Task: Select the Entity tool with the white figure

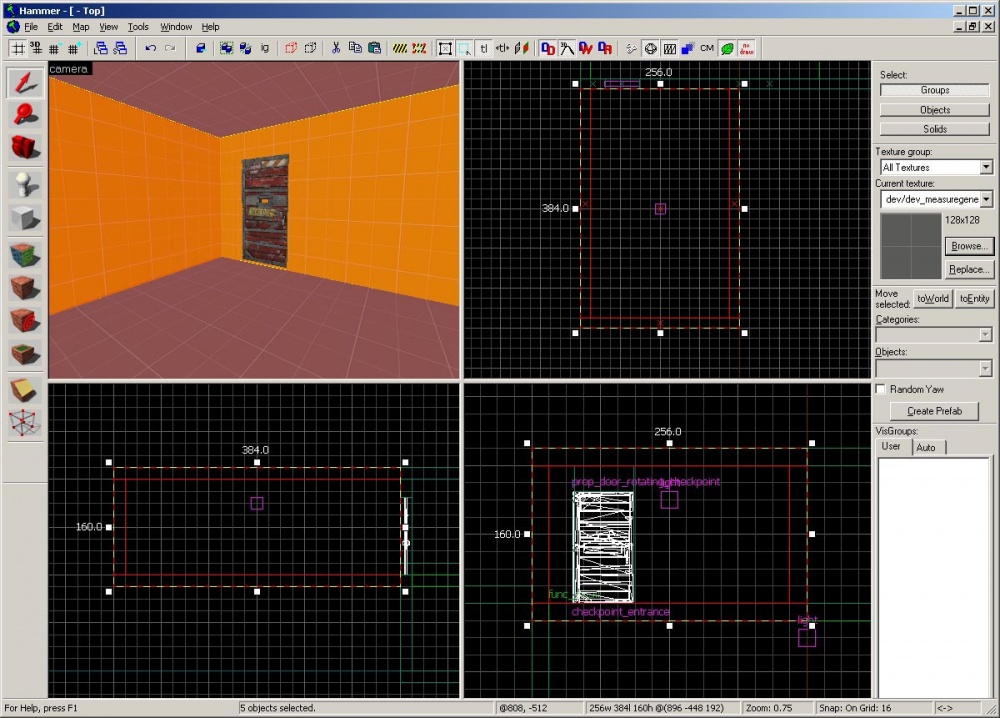Action: [x=25, y=184]
